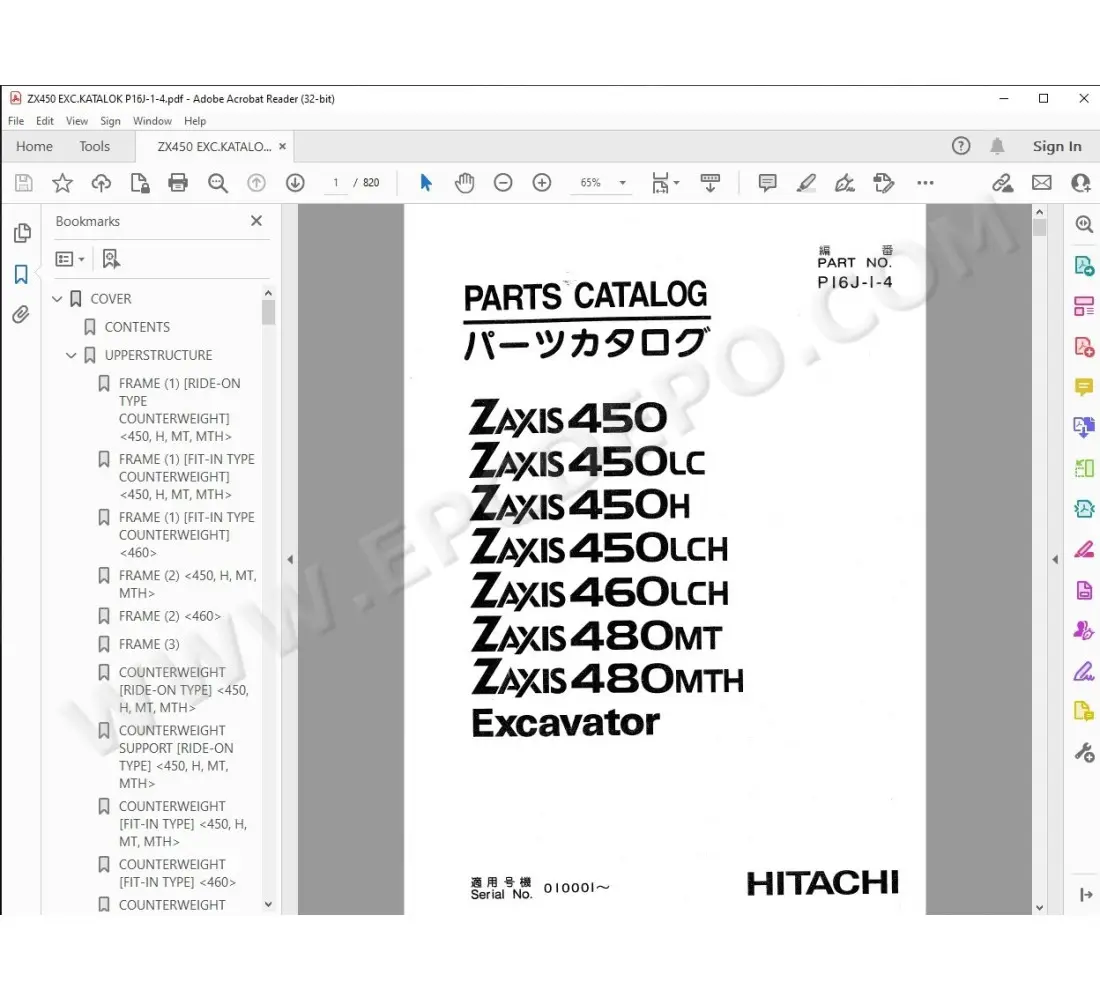Open the bookmark options dropdown menu
Image resolution: width=1100 pixels, height=1000 pixels.
(x=69, y=258)
